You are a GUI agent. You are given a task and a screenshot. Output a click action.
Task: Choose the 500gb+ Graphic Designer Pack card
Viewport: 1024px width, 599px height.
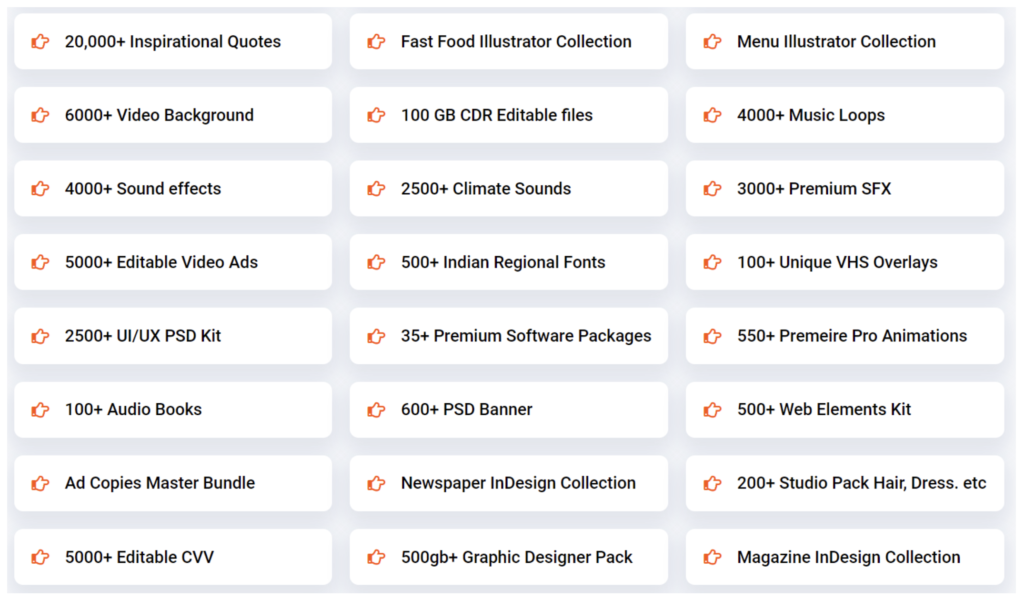[517, 558]
